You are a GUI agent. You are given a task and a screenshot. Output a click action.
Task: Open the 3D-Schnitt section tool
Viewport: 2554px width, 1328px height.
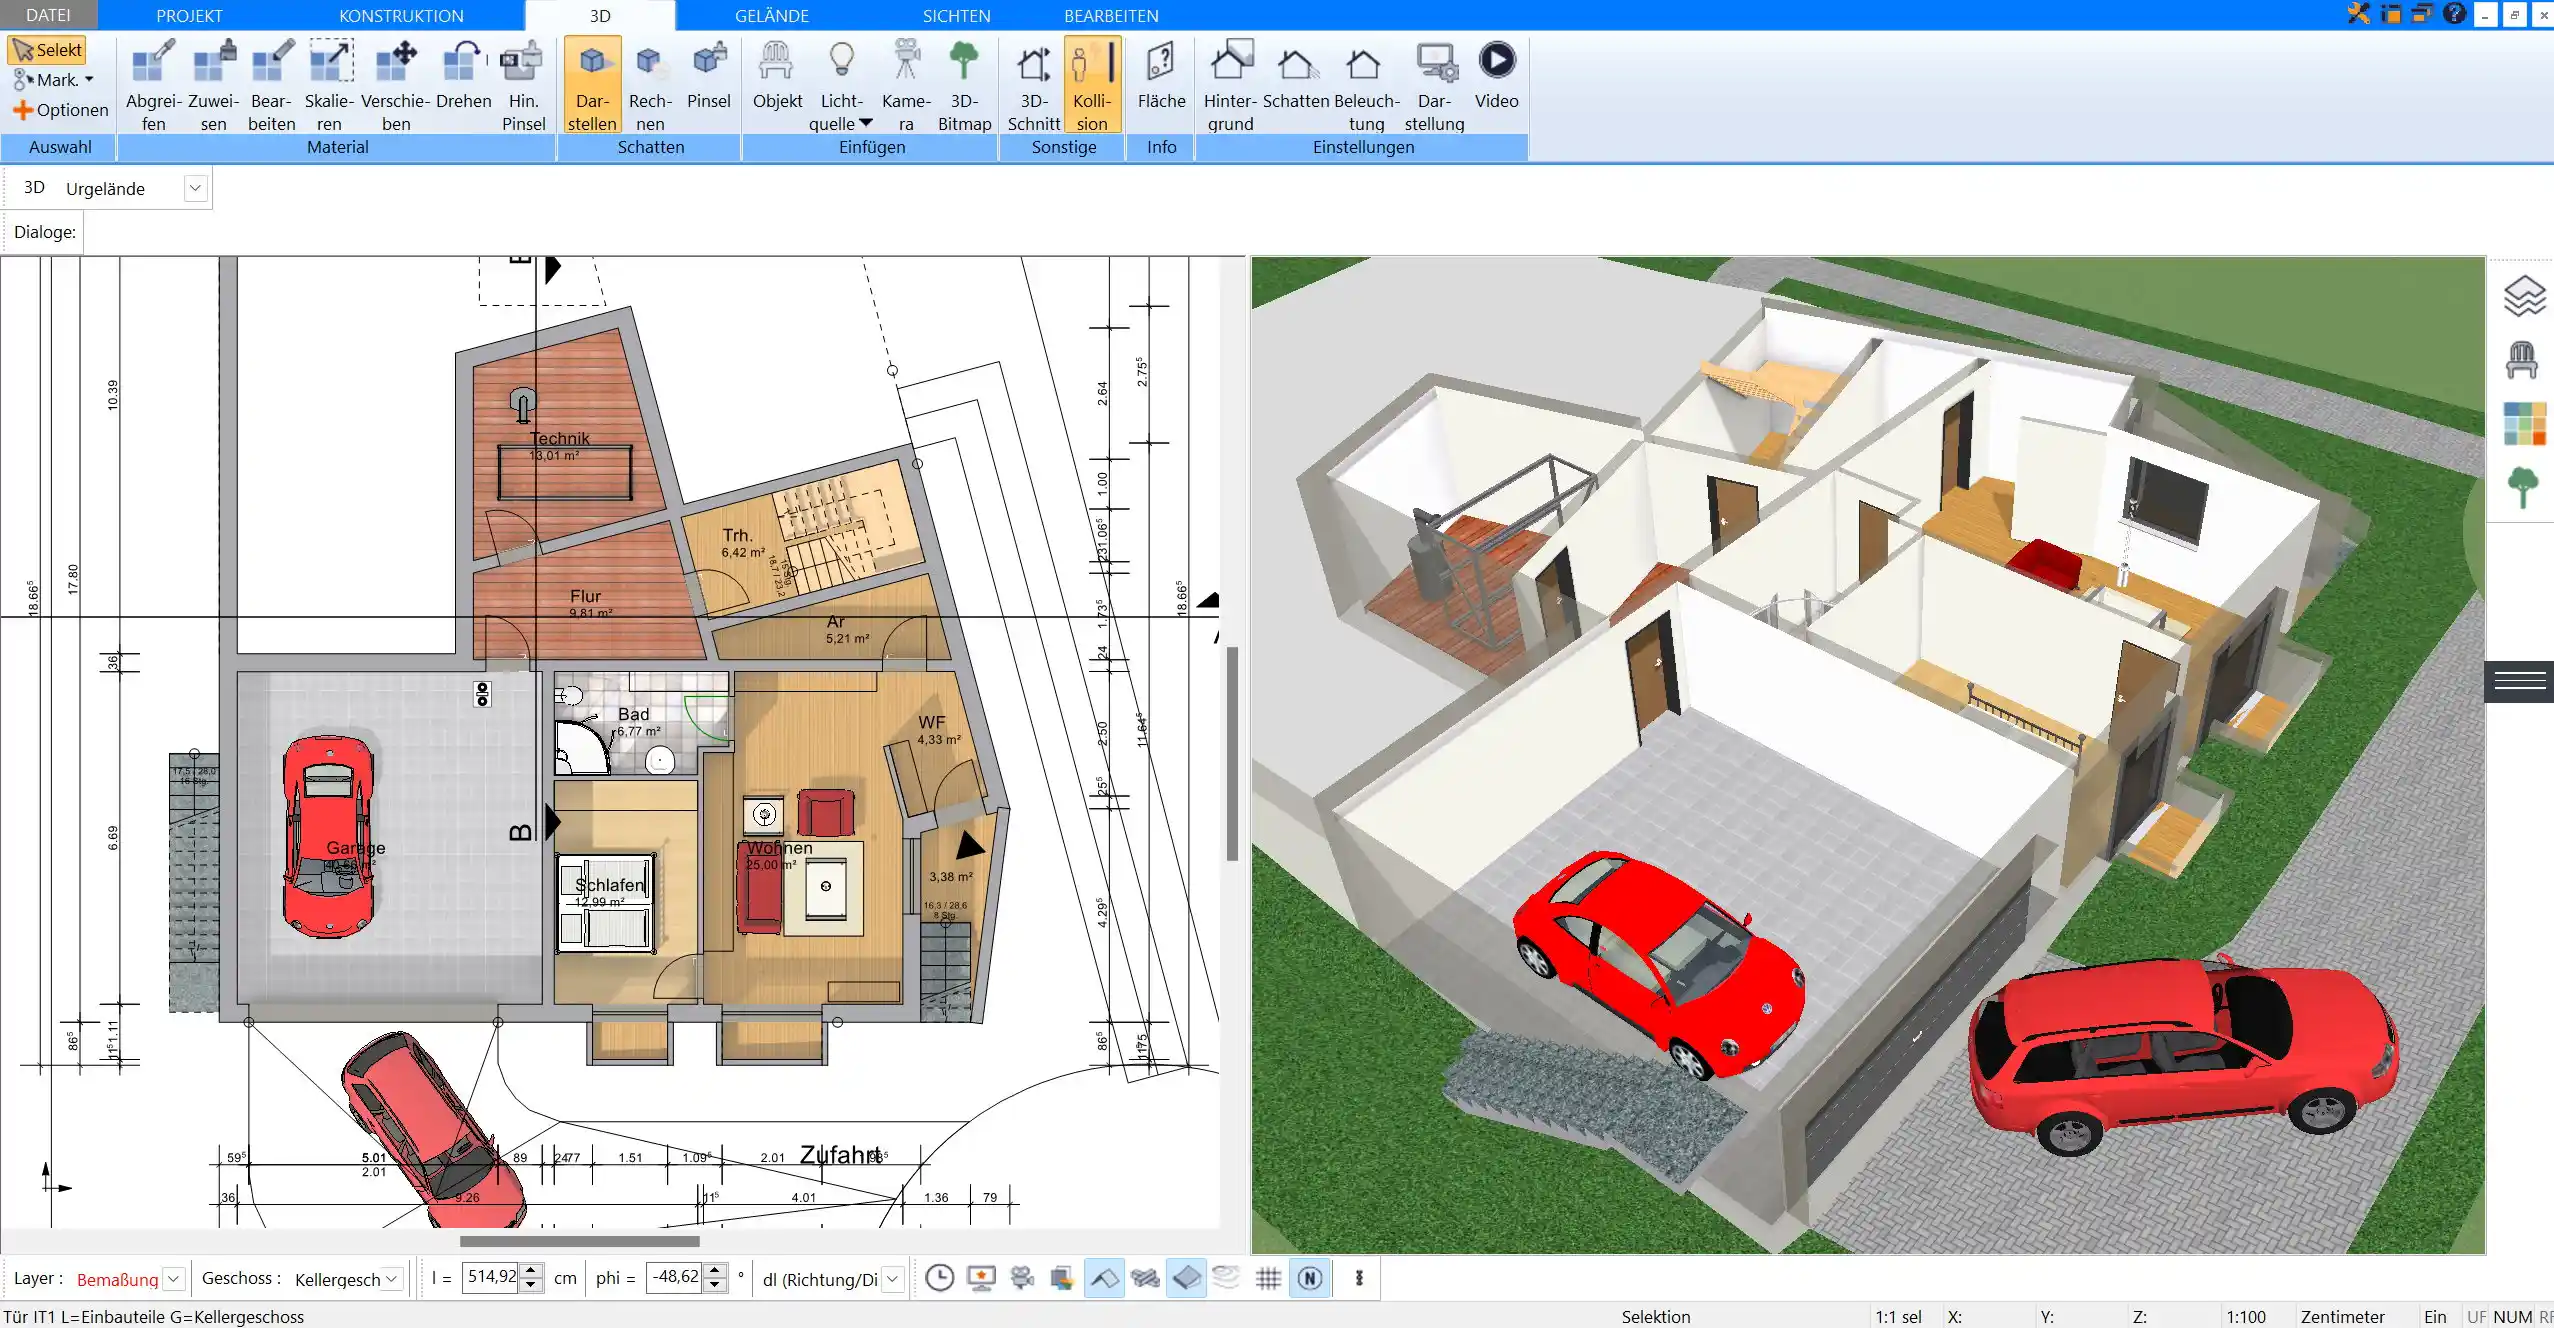1033,85
